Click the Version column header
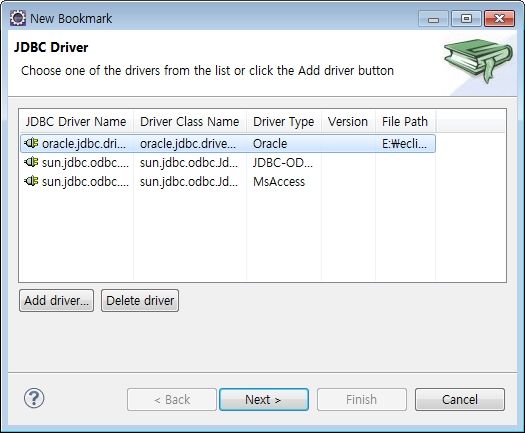 tap(348, 122)
